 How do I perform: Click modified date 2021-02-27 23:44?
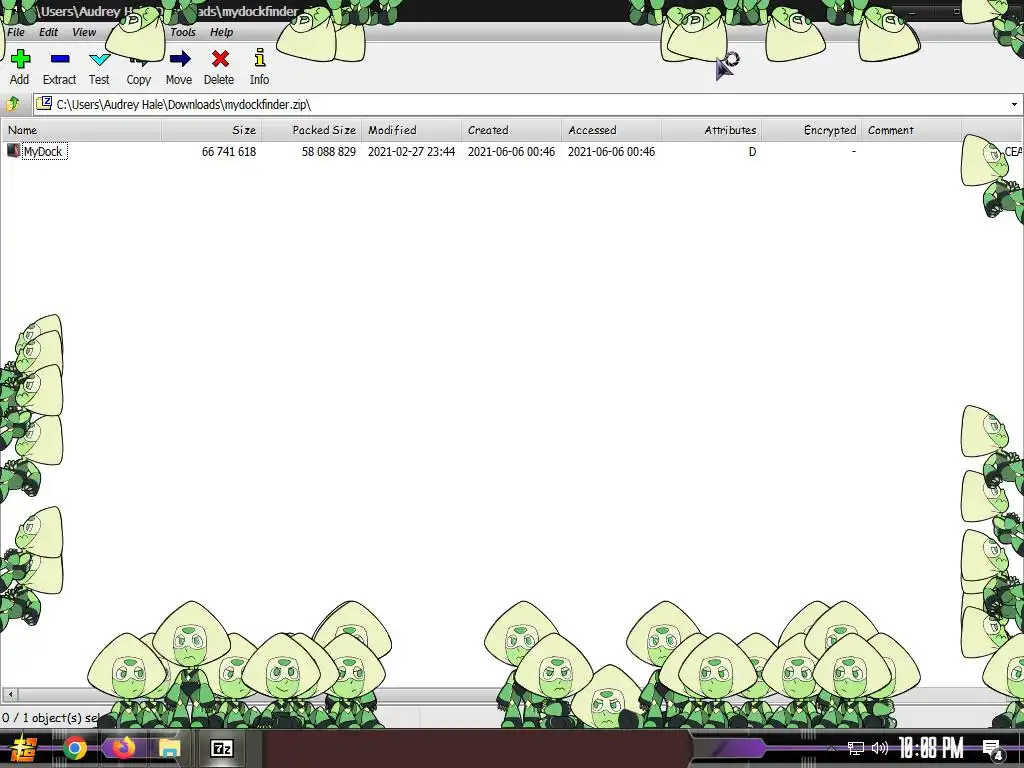coord(411,152)
